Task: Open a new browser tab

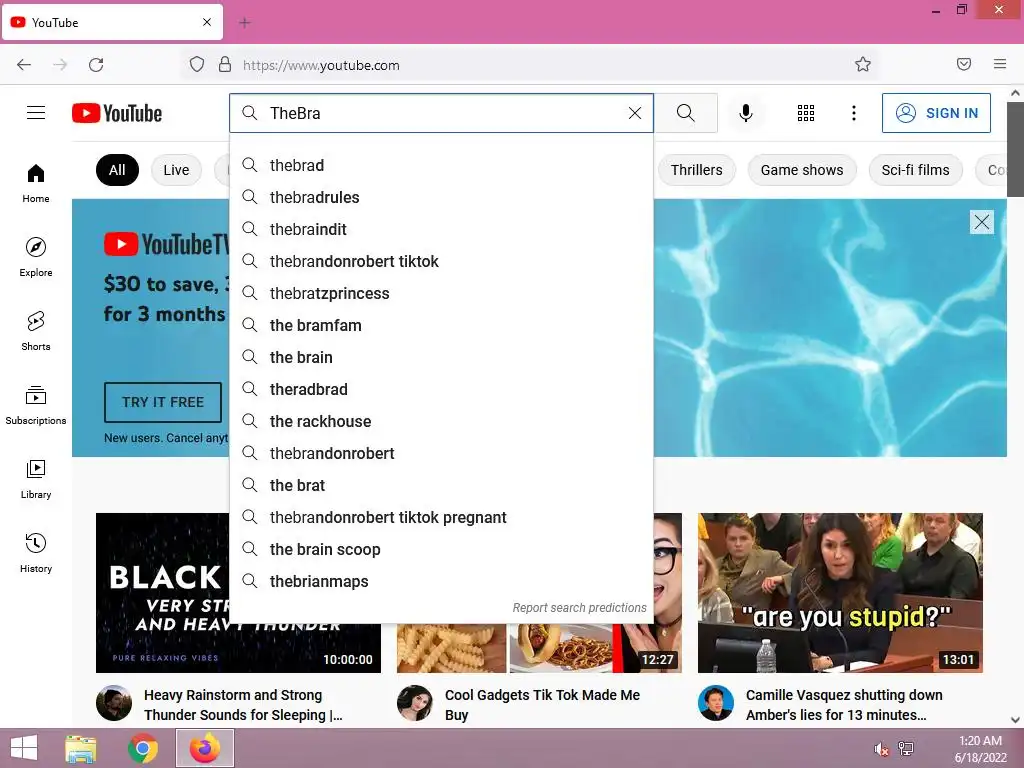Action: point(244,23)
